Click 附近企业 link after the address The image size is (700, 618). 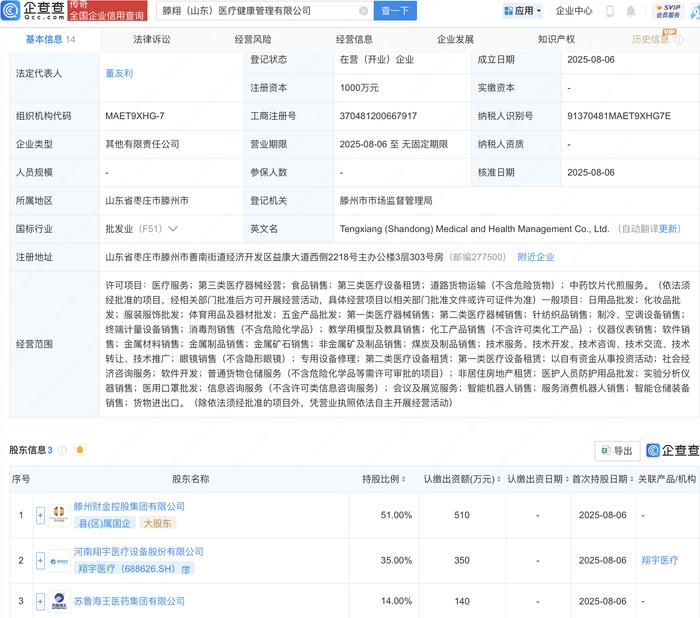[x=536, y=257]
